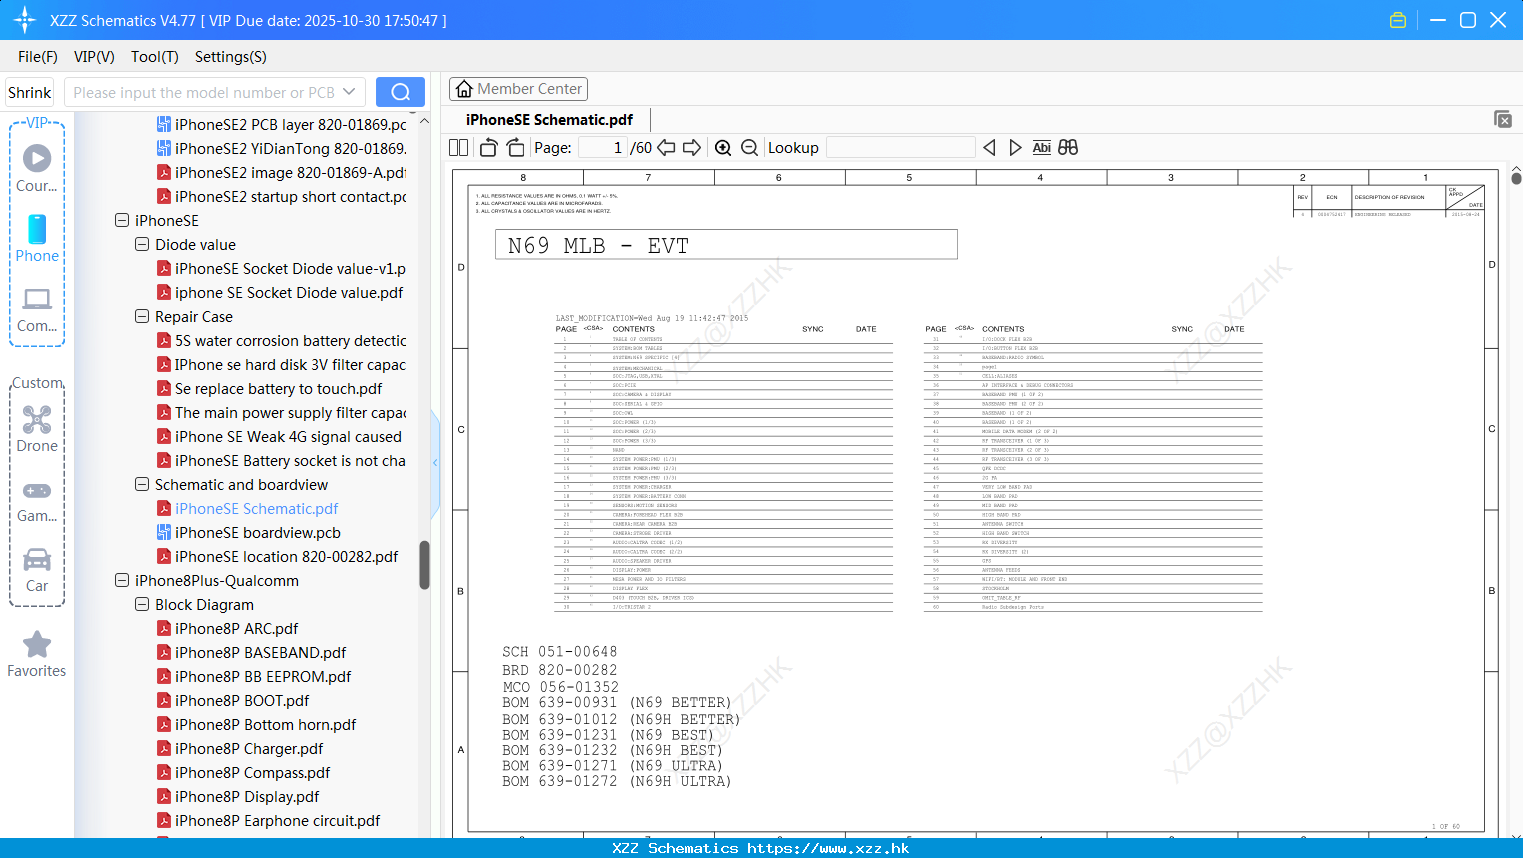The width and height of the screenshot is (1523, 858).
Task: Find previous lookup match triangle
Action: [x=989, y=148]
